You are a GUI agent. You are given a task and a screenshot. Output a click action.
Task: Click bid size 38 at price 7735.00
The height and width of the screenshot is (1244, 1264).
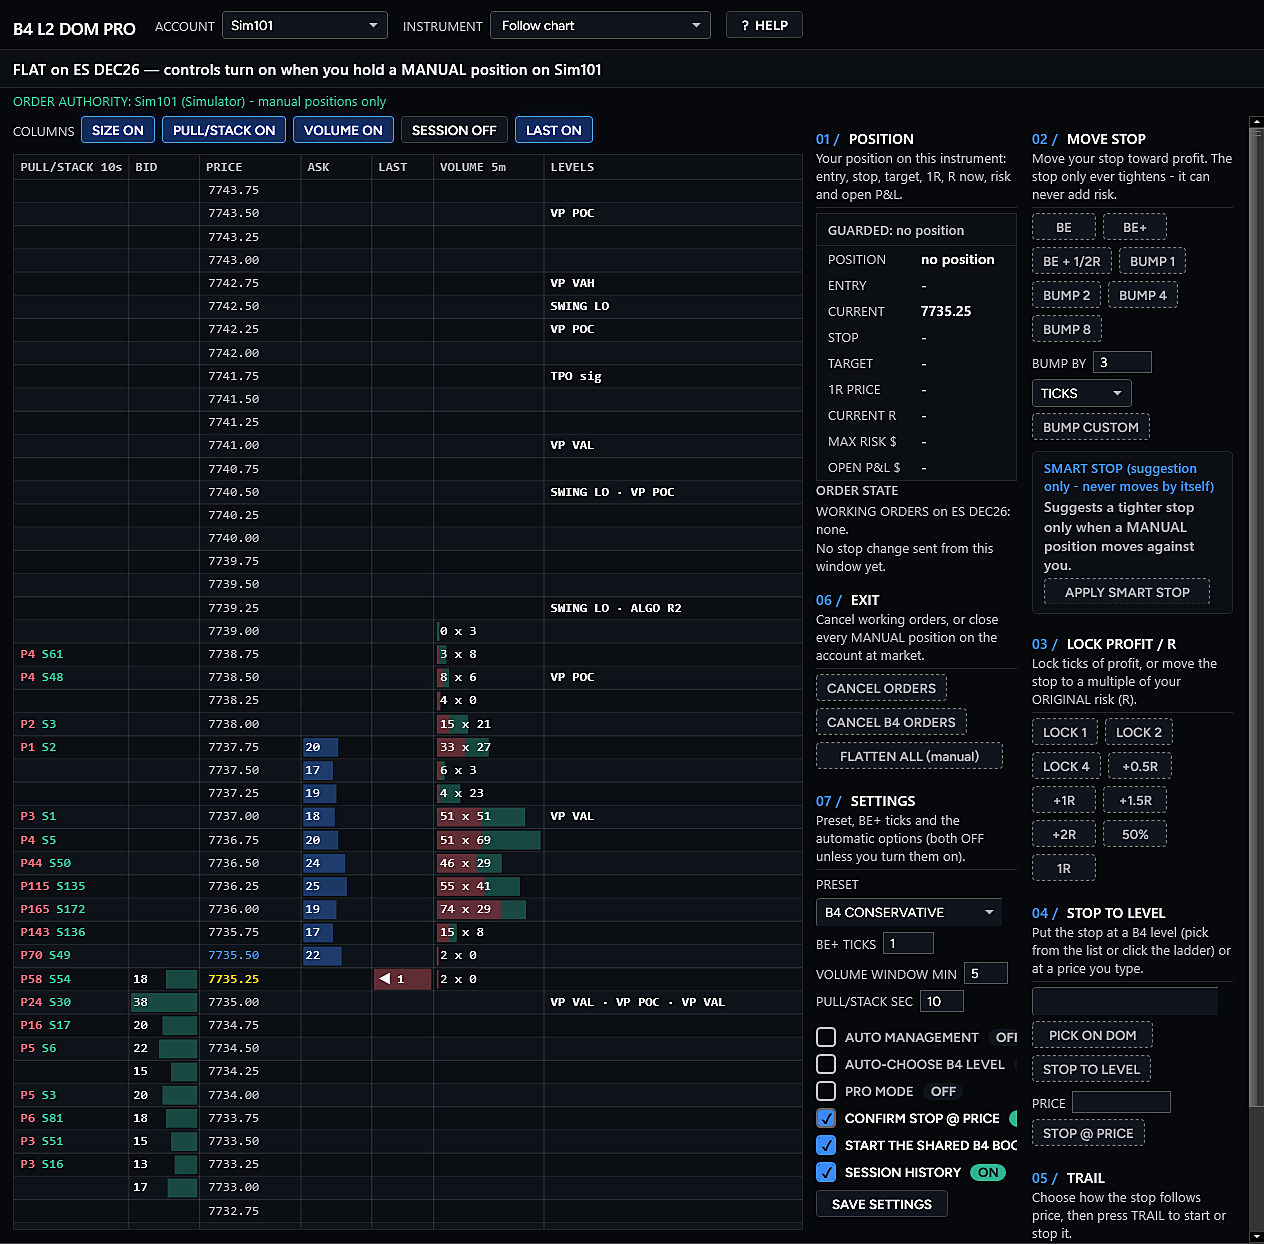[165, 1002]
